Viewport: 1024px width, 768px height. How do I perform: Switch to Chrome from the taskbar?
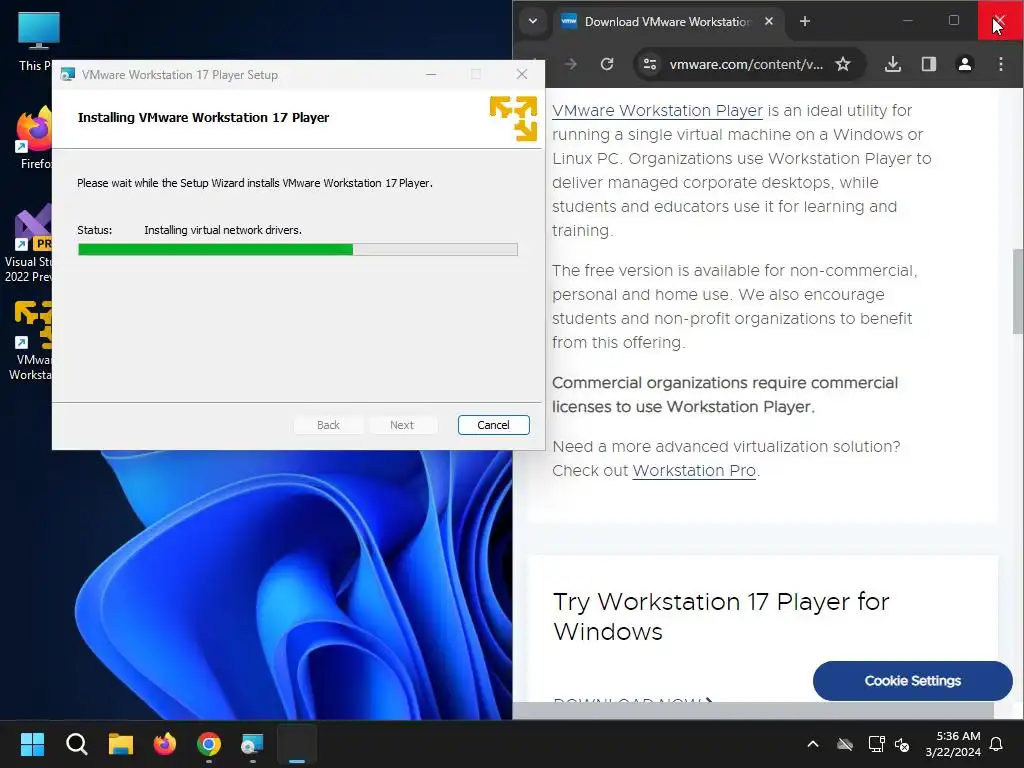click(x=209, y=744)
